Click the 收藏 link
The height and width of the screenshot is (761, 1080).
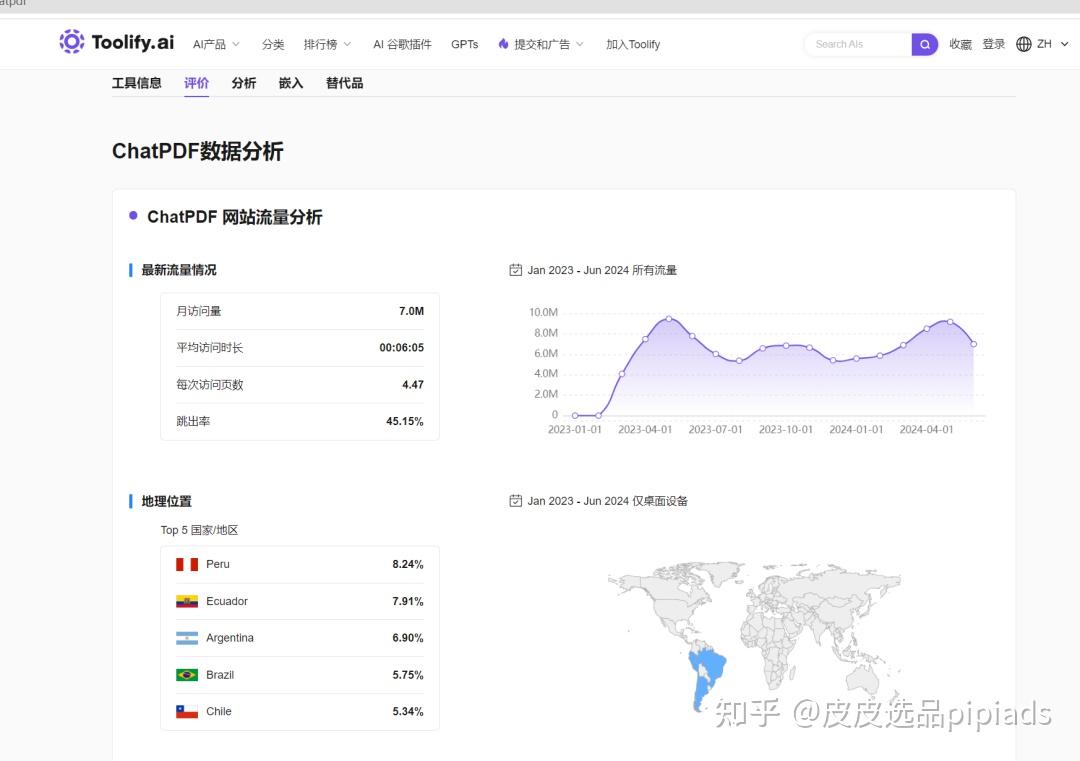960,44
